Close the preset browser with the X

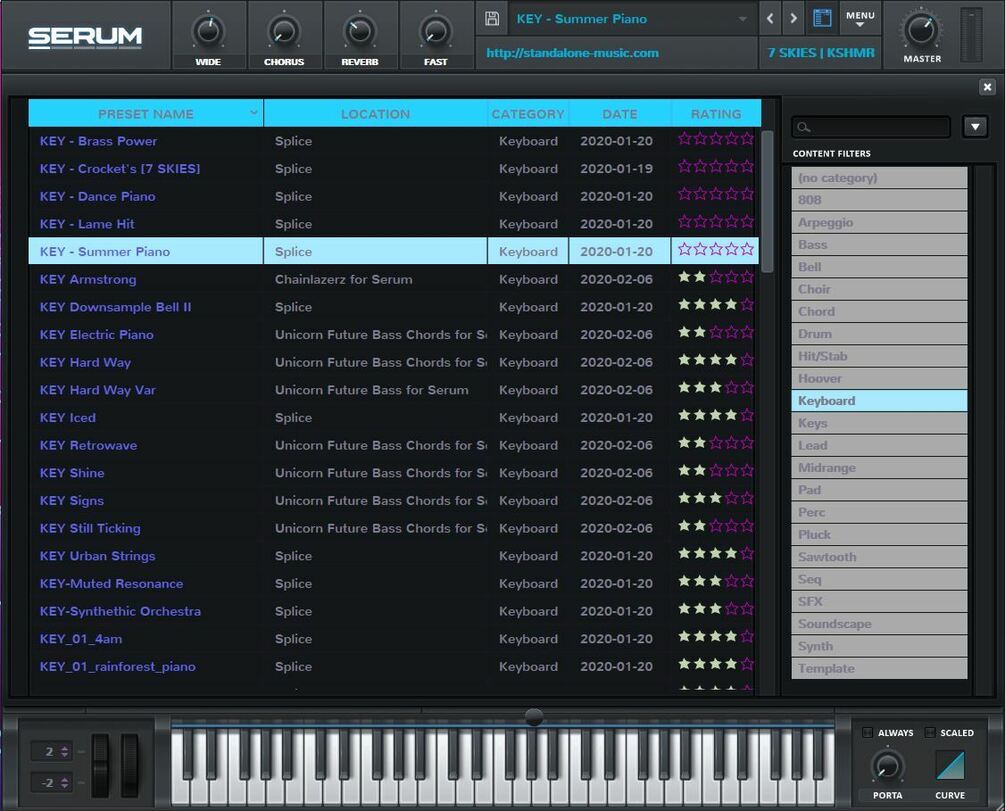pyautogui.click(x=987, y=87)
